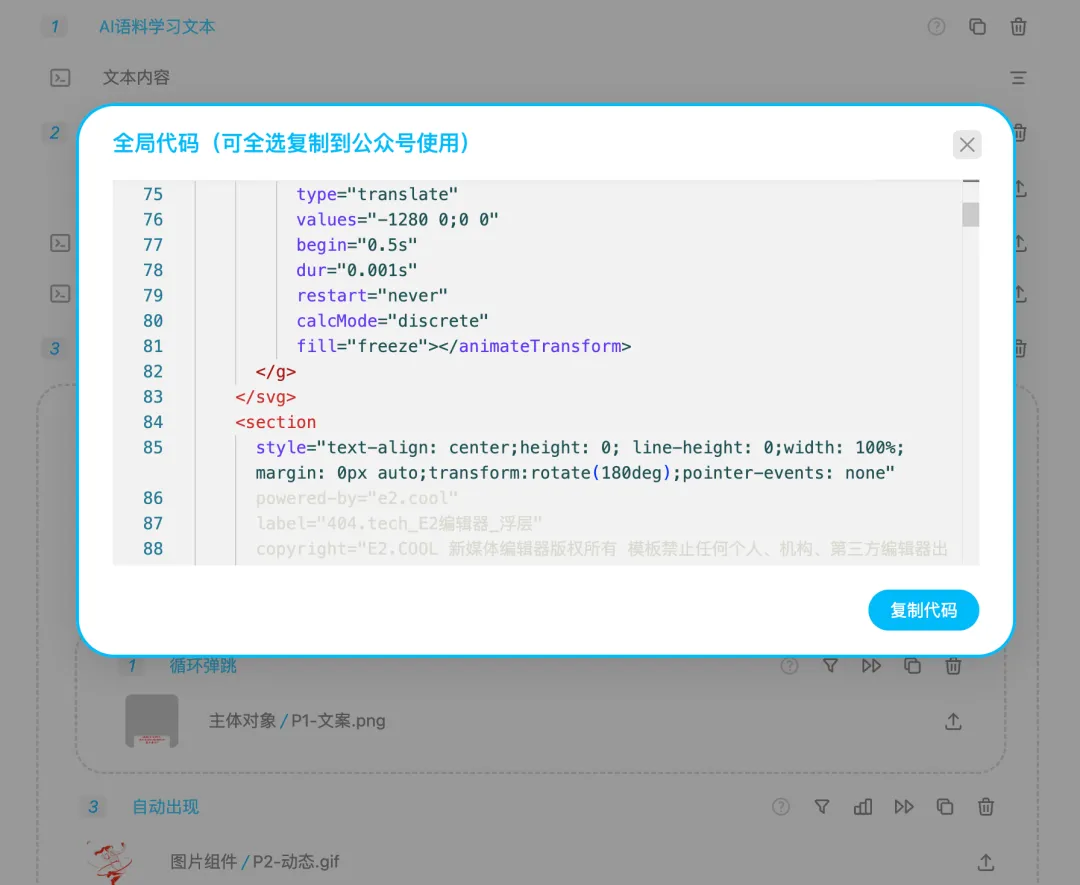1080x885 pixels.
Task: Select the 循环弹跳 title
Action: (x=202, y=666)
